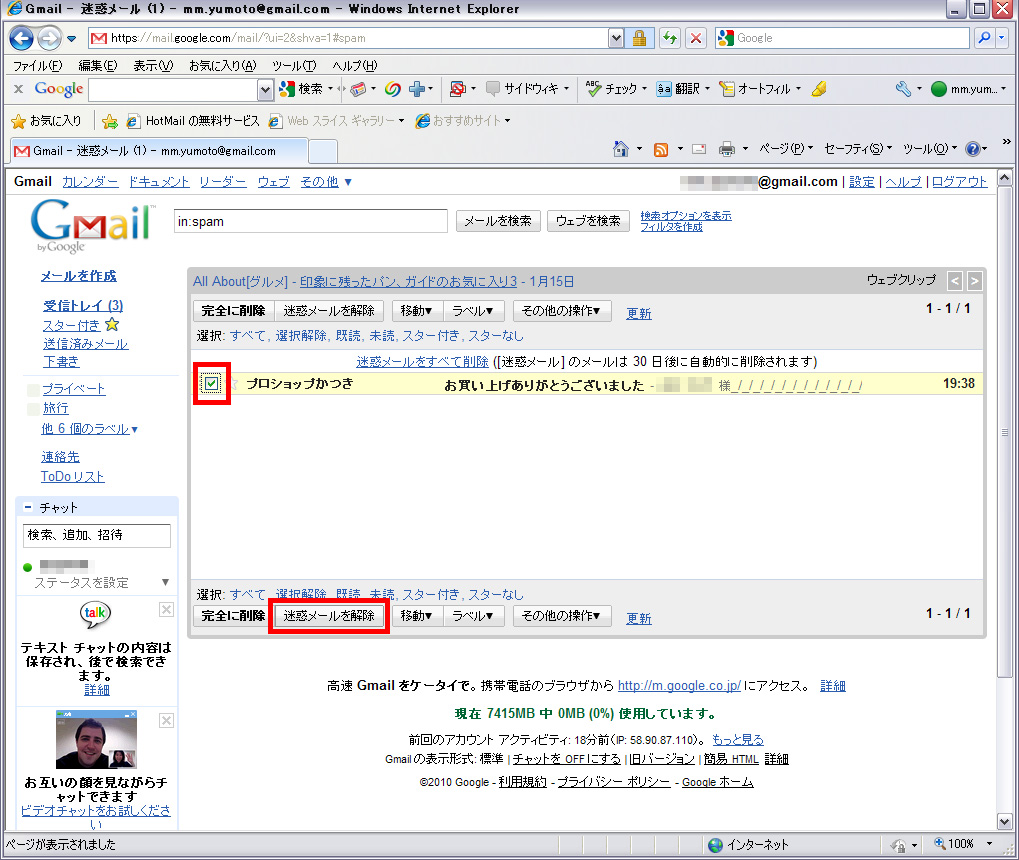
Task: Click the Read Mail envelope icon in command bar
Action: [699, 150]
